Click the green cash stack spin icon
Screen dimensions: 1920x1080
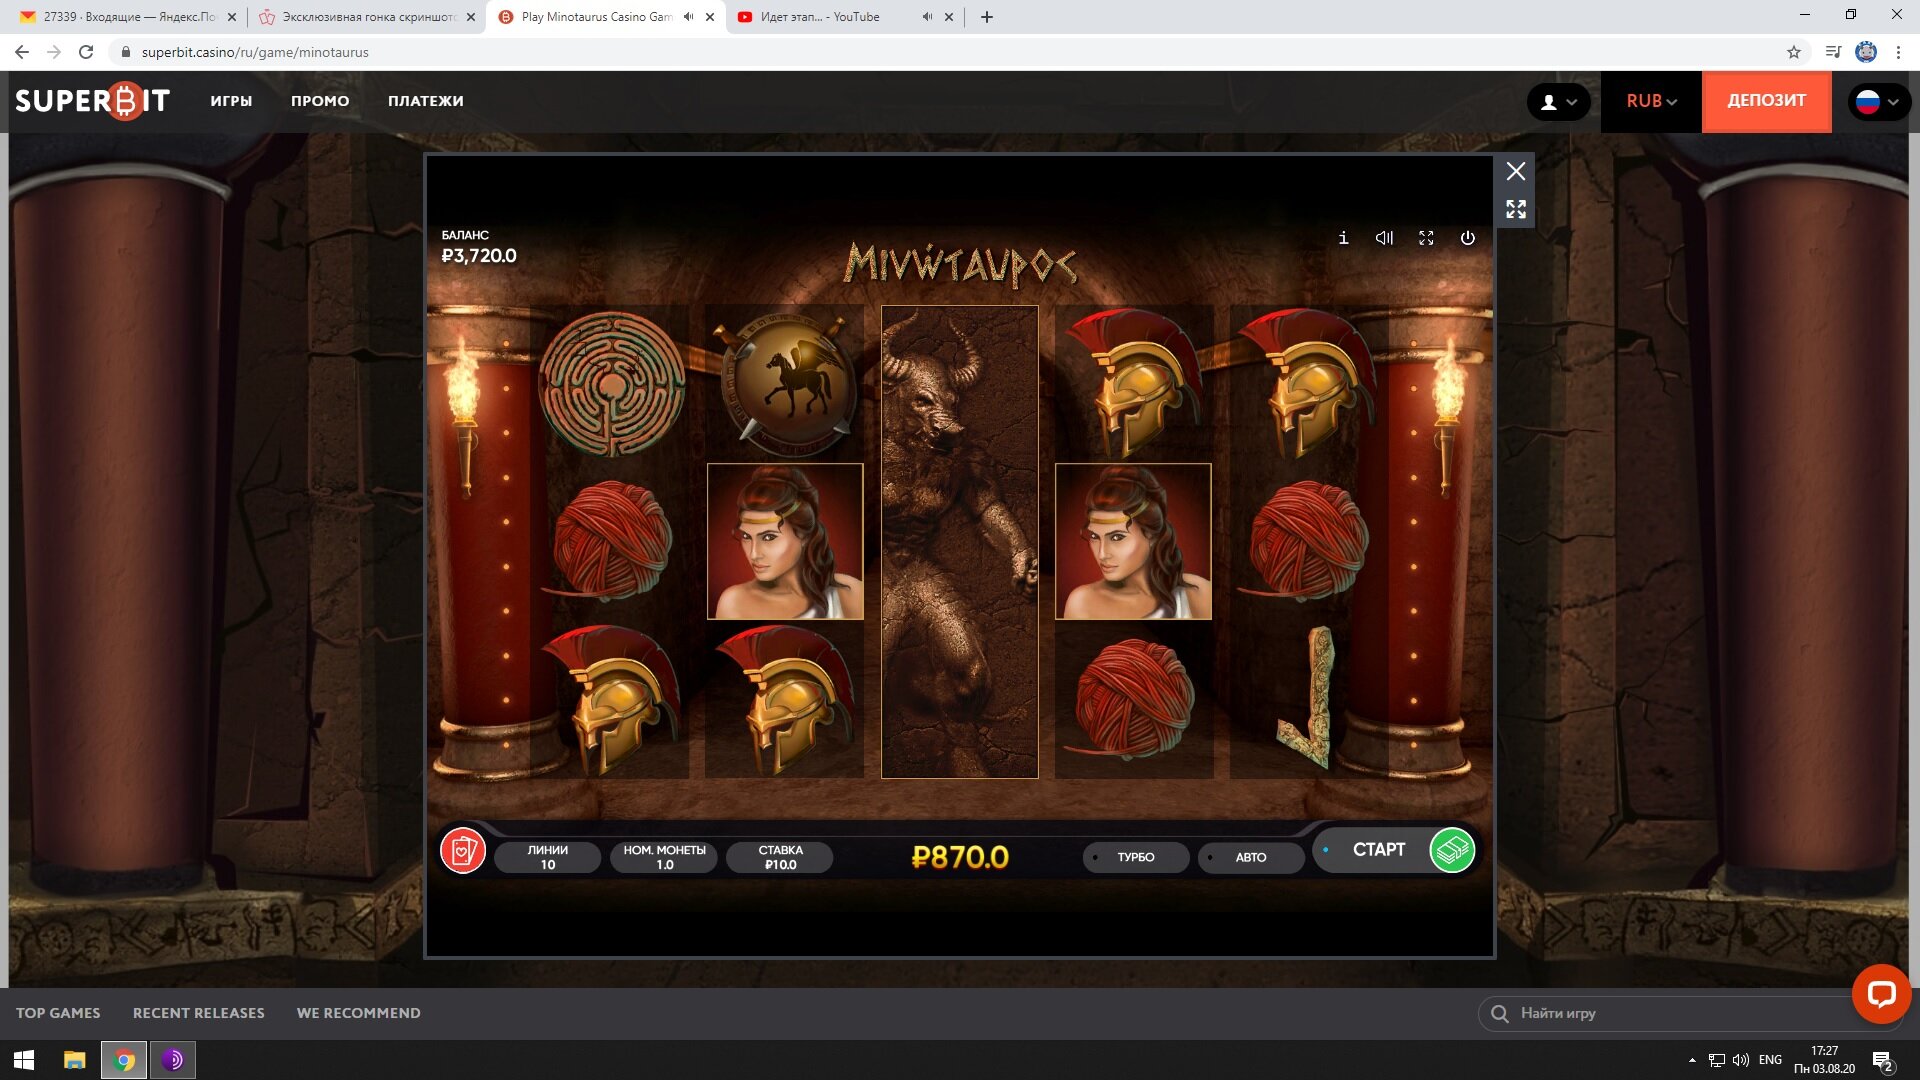point(1452,851)
